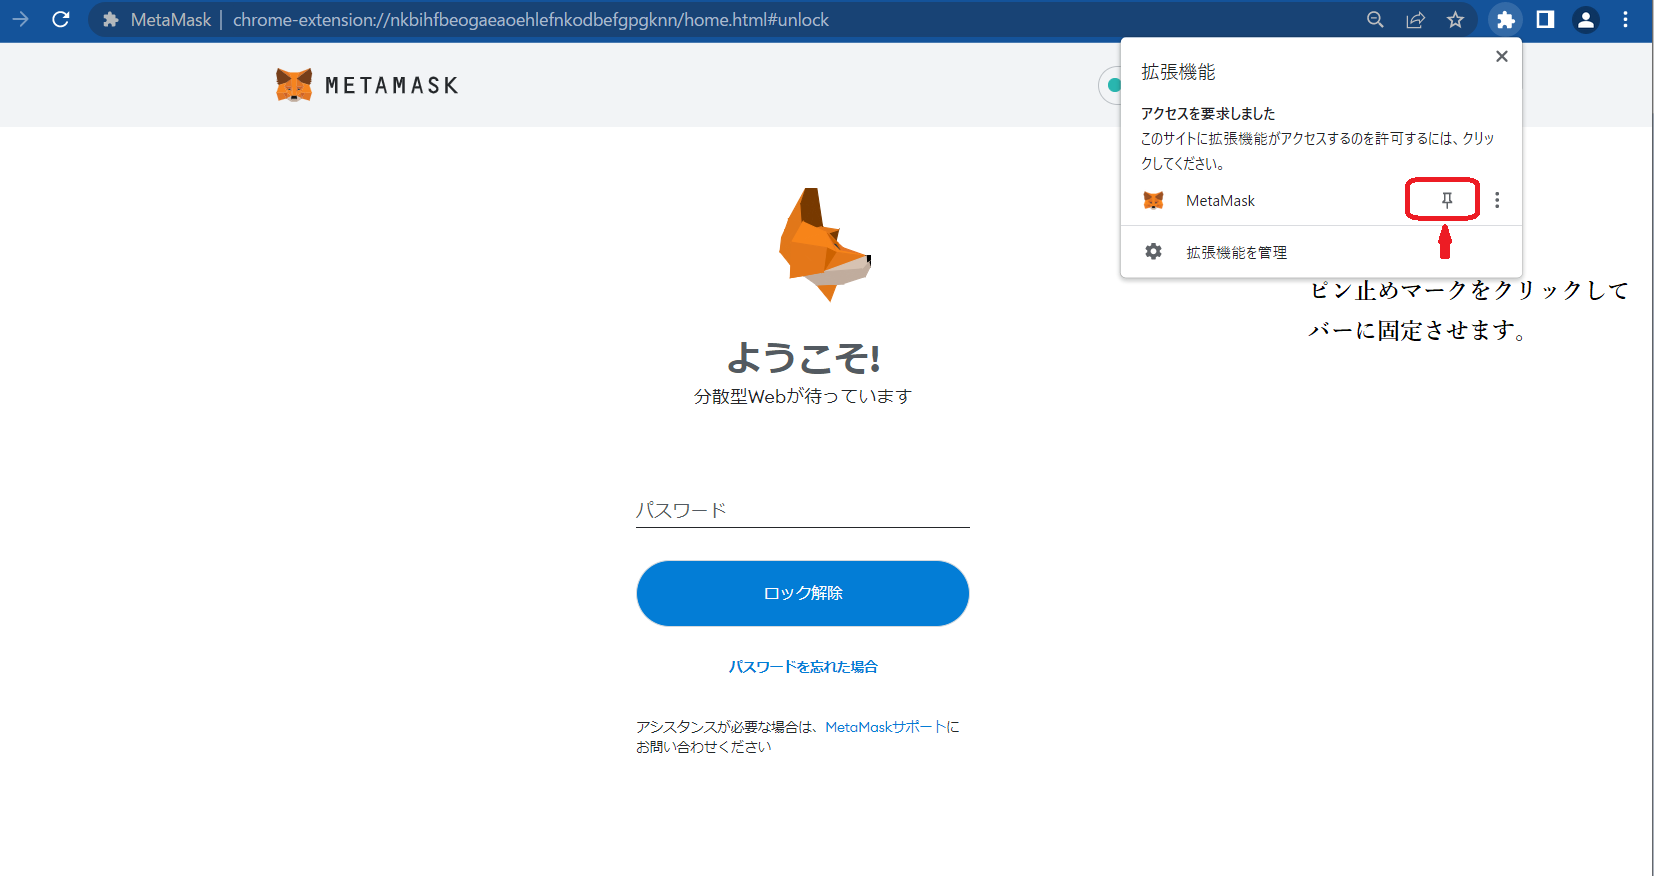1654x876 pixels.
Task: Open the Chrome profile avatar menu
Action: [1585, 20]
